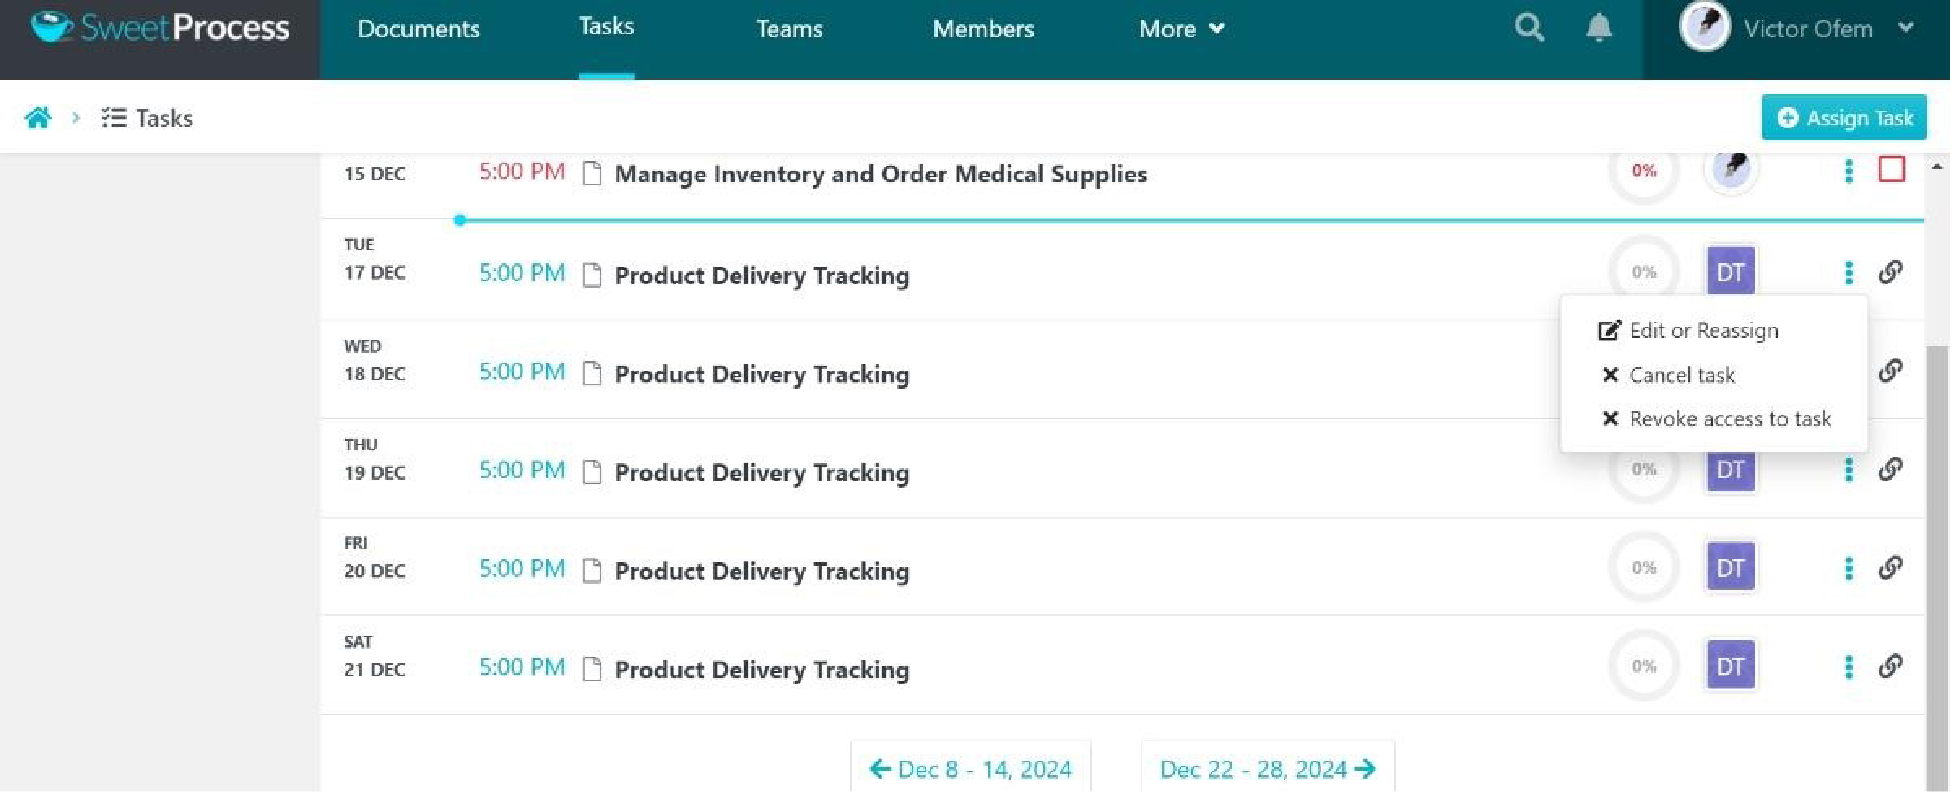Screen dimensions: 1952x794
Task: Open the notifications bell
Action: (x=1598, y=28)
